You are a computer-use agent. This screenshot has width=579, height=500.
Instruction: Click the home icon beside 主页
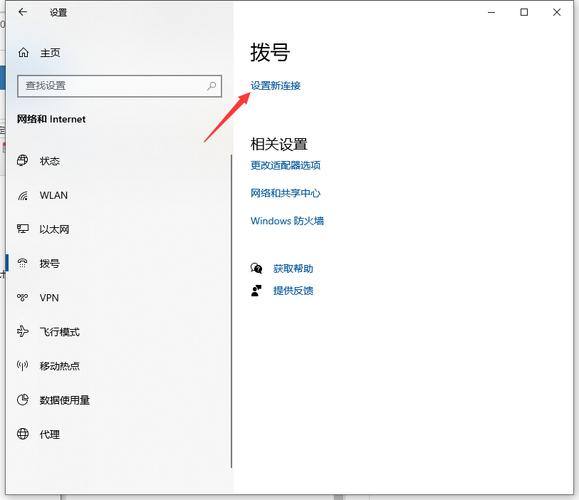coord(23,52)
